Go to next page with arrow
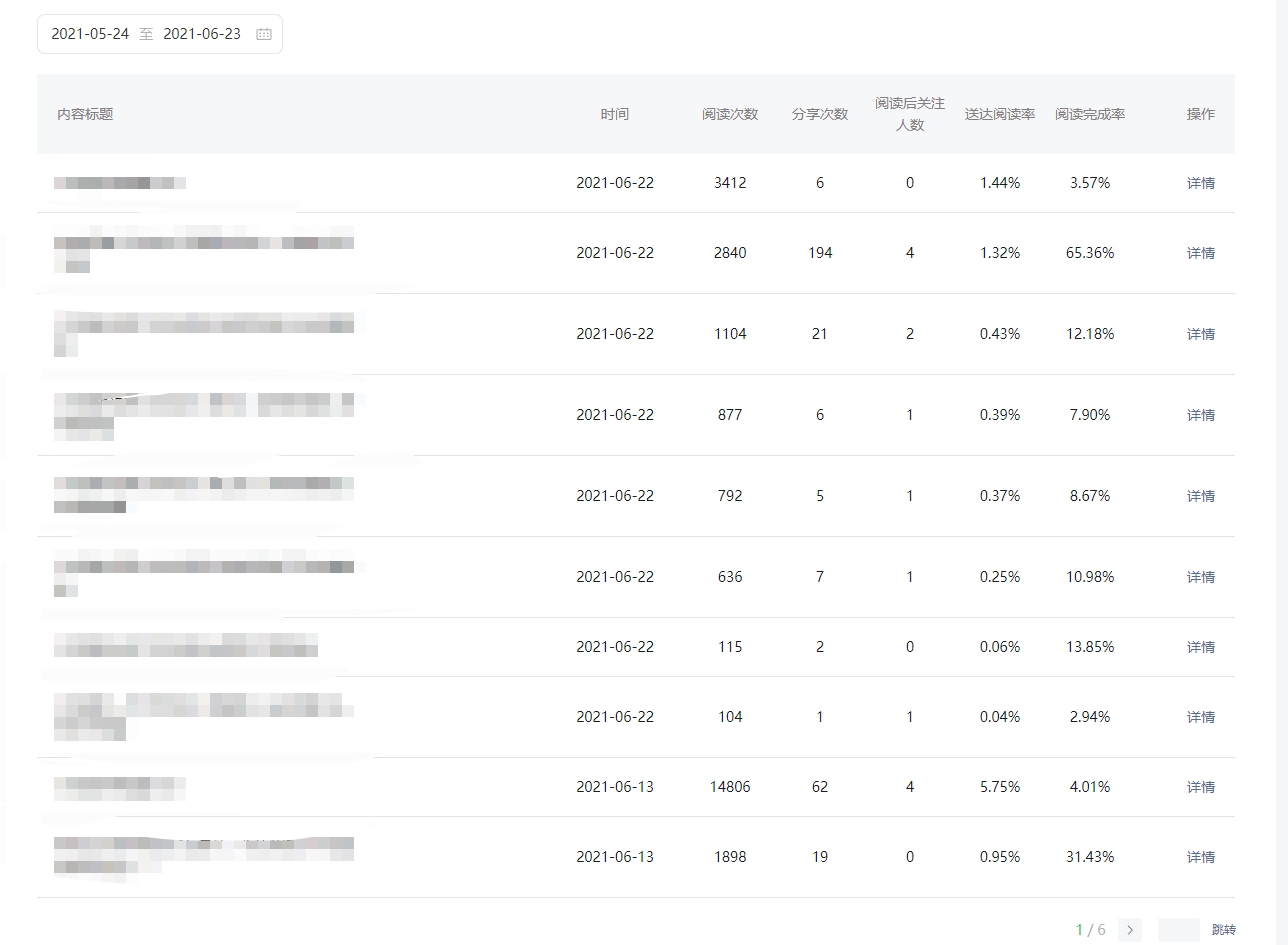 click(1130, 930)
